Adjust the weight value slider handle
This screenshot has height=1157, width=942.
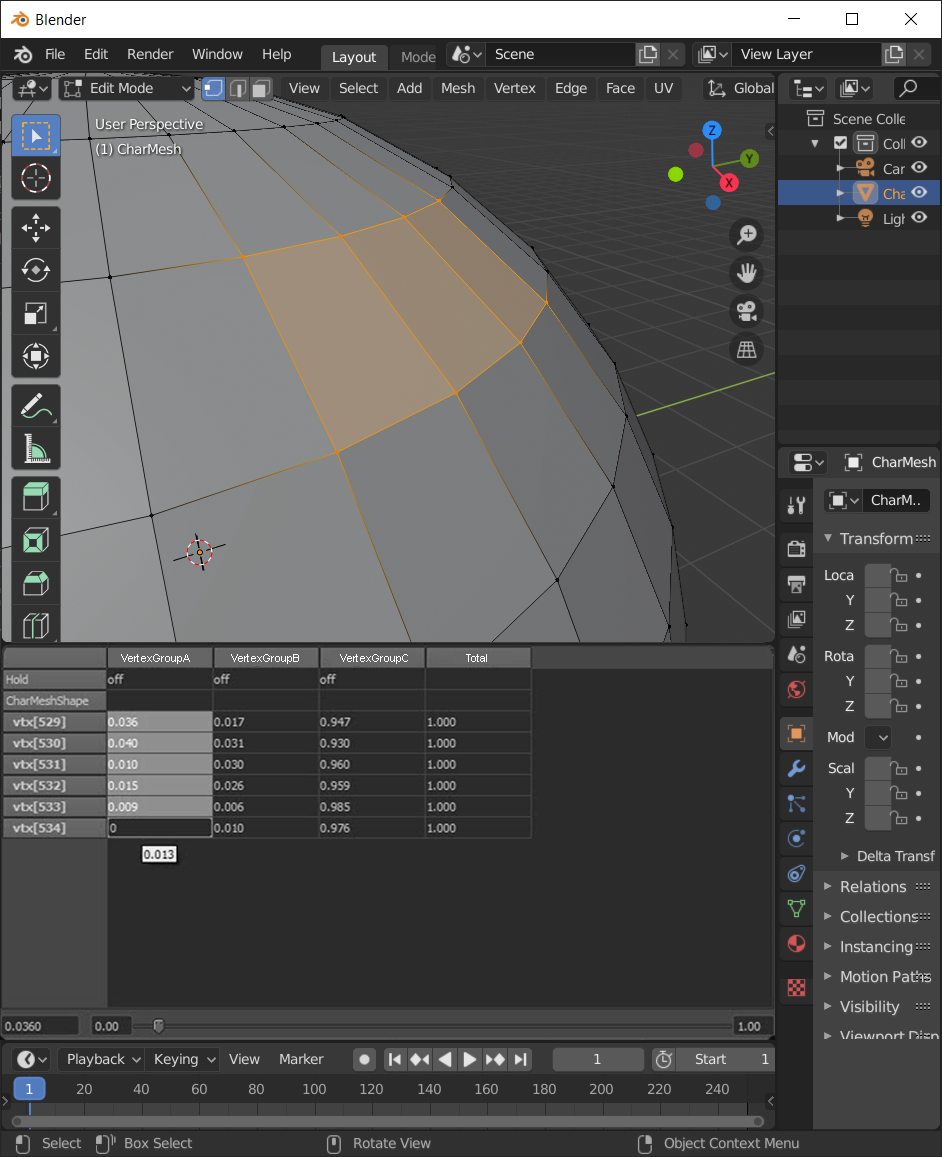(158, 1026)
